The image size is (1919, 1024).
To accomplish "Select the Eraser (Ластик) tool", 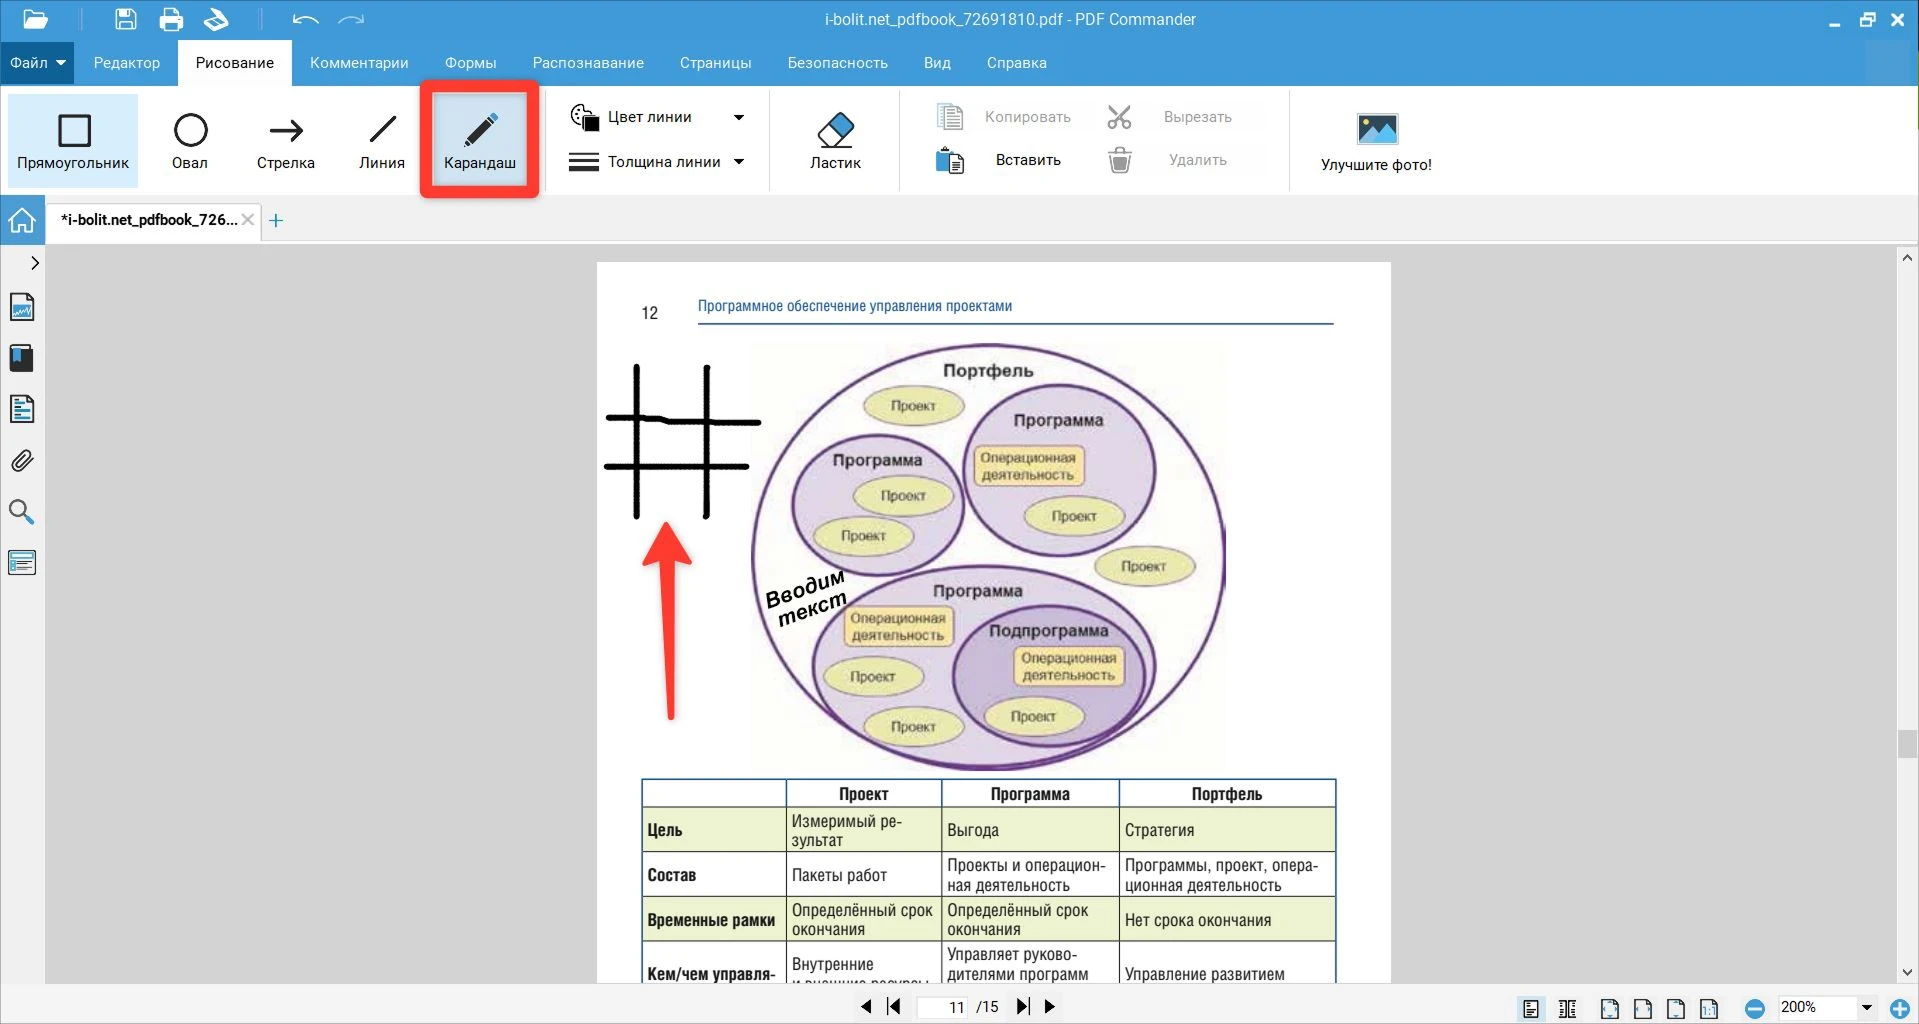I will (x=834, y=141).
